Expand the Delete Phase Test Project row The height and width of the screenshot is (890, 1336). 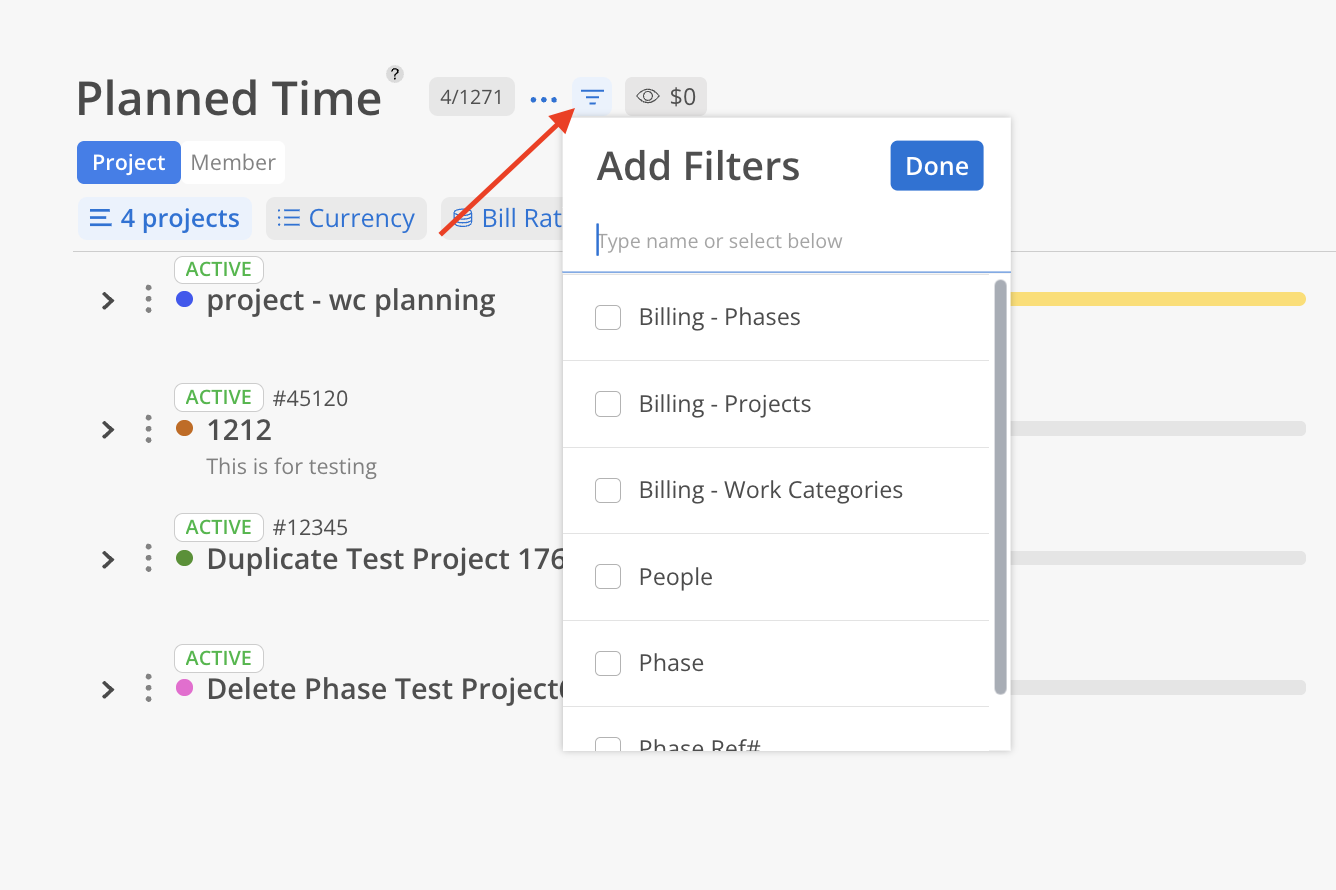click(108, 689)
